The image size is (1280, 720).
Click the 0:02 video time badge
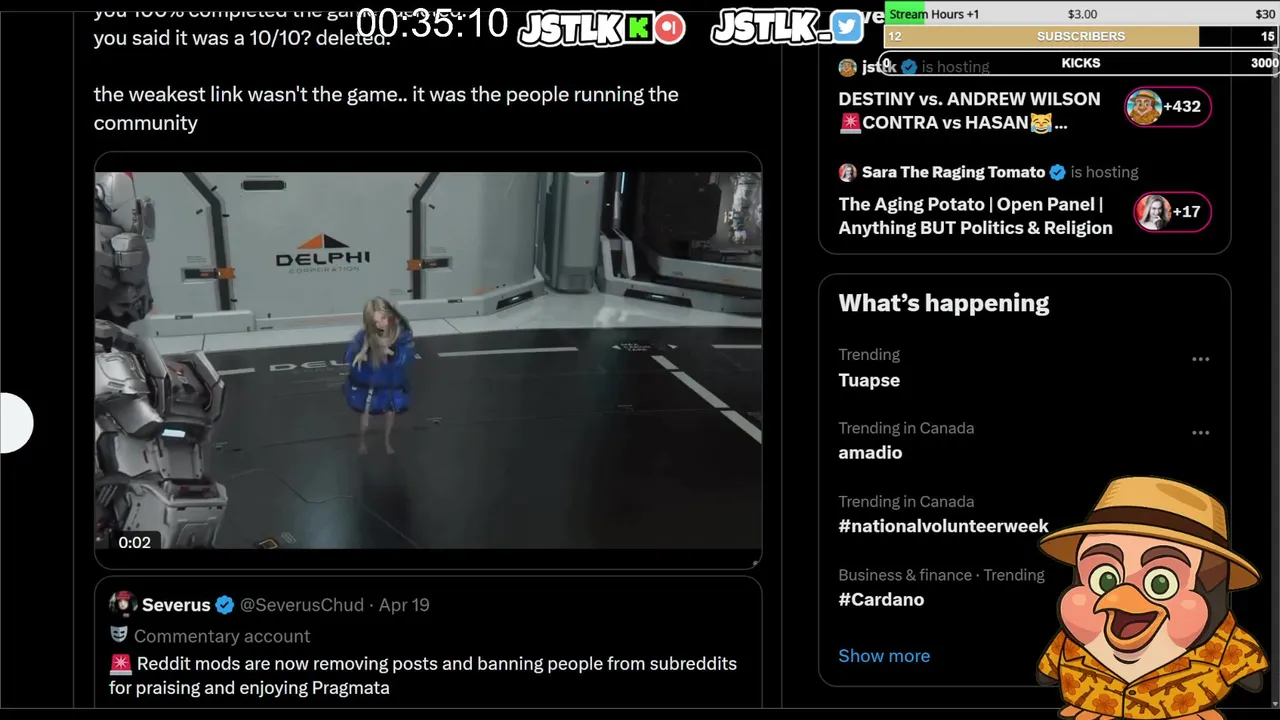point(134,542)
